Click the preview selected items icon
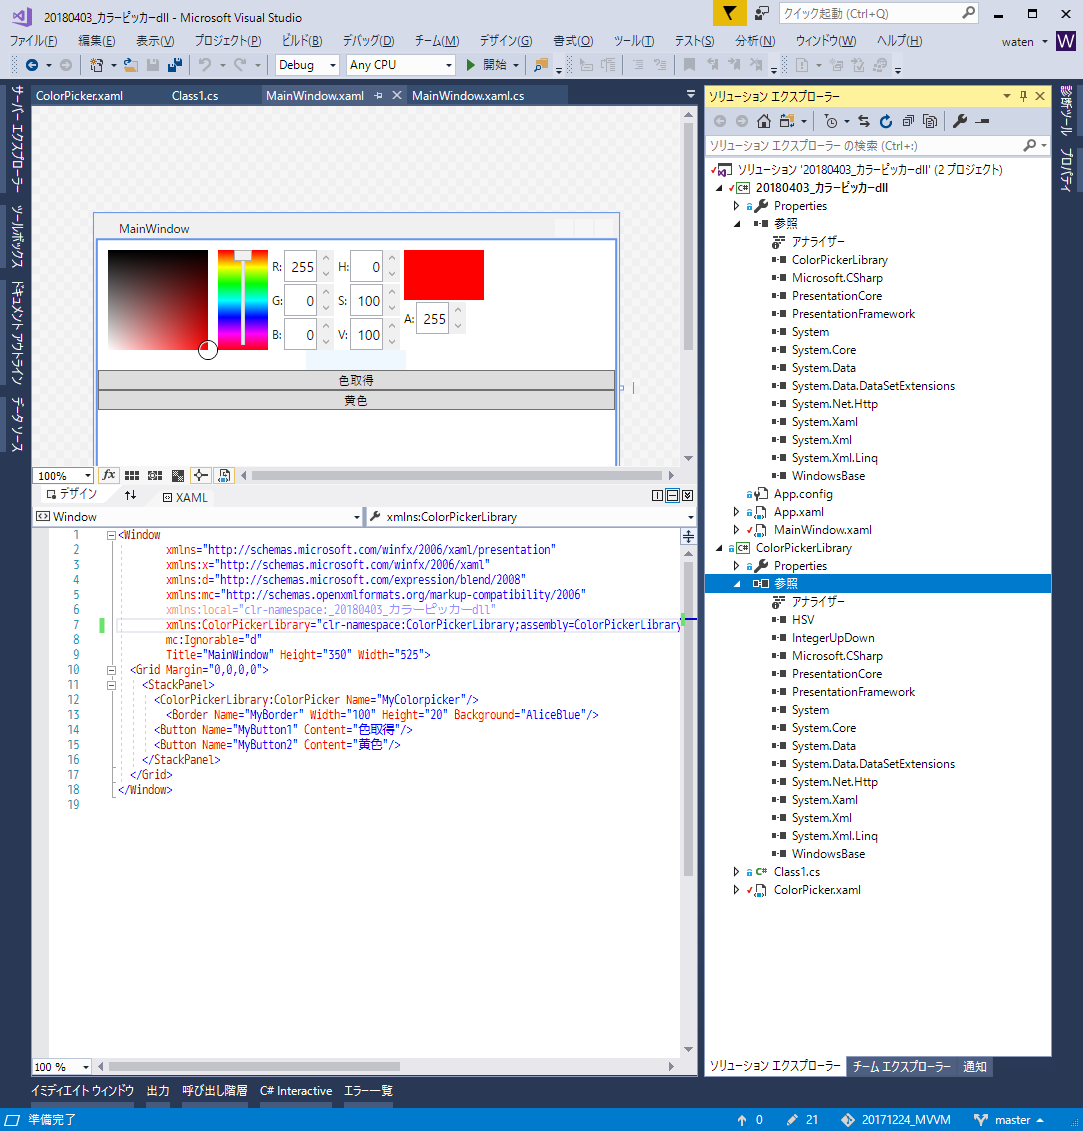 [982, 121]
